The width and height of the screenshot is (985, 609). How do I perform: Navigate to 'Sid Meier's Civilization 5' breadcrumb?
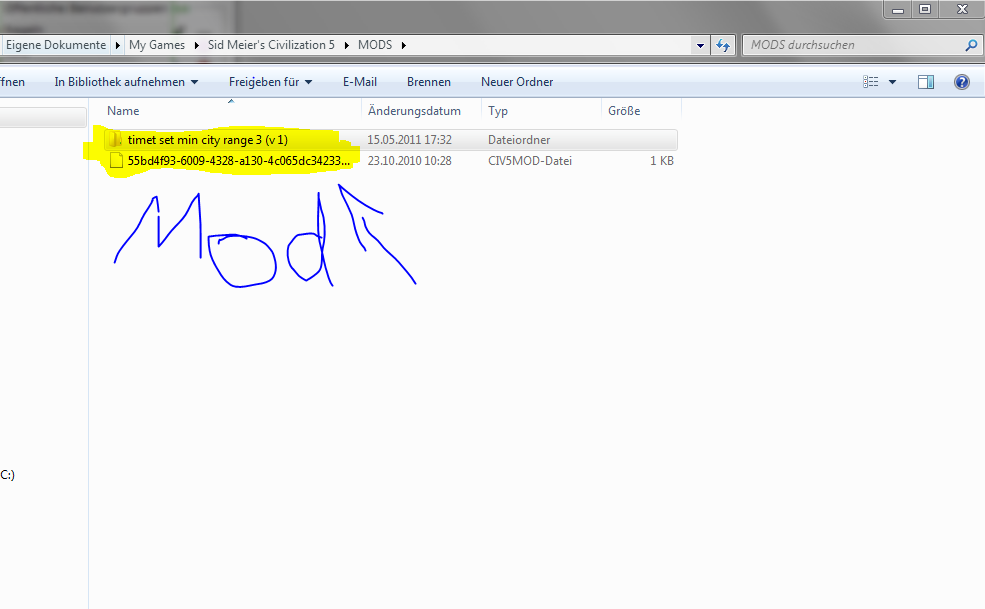tap(270, 45)
